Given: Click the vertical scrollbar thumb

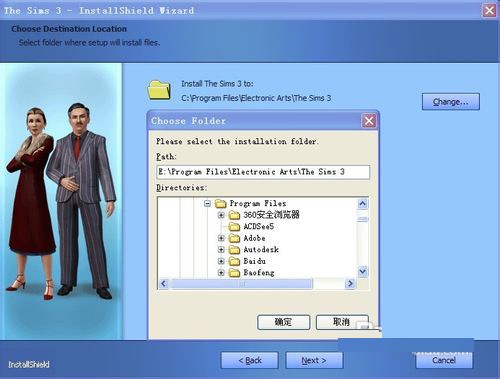Looking at the screenshot, I should click(x=363, y=219).
